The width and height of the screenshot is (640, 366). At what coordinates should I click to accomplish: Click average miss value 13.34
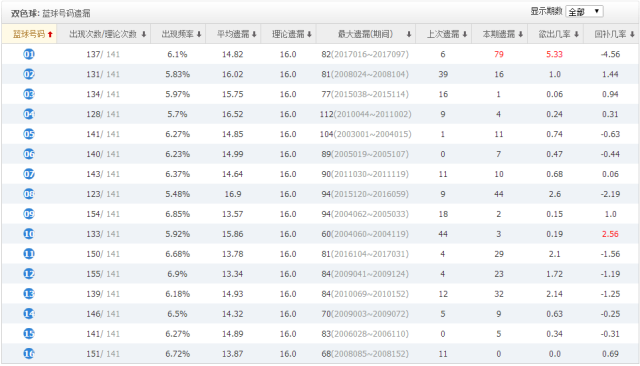[233, 274]
